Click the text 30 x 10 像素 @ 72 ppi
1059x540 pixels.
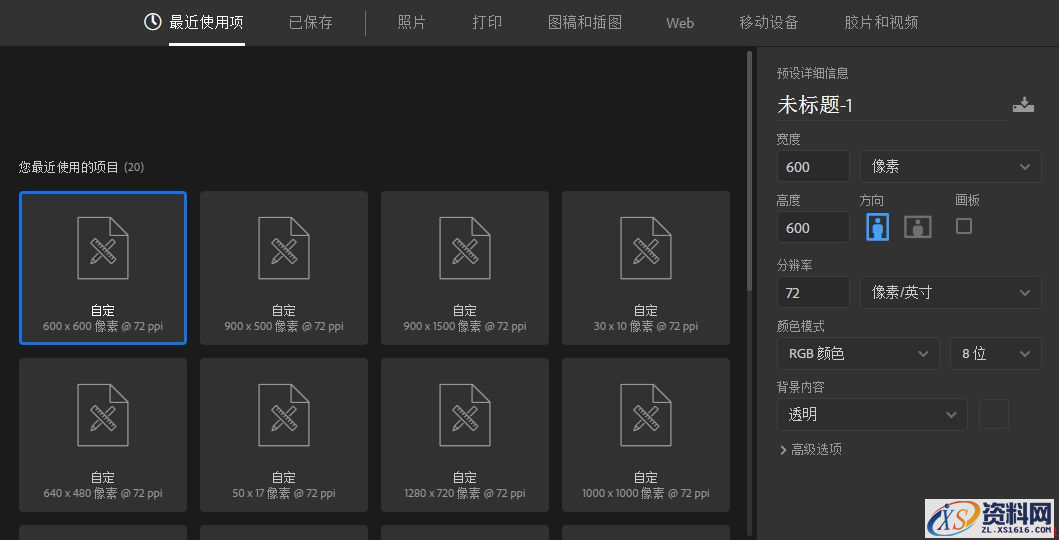tap(646, 327)
